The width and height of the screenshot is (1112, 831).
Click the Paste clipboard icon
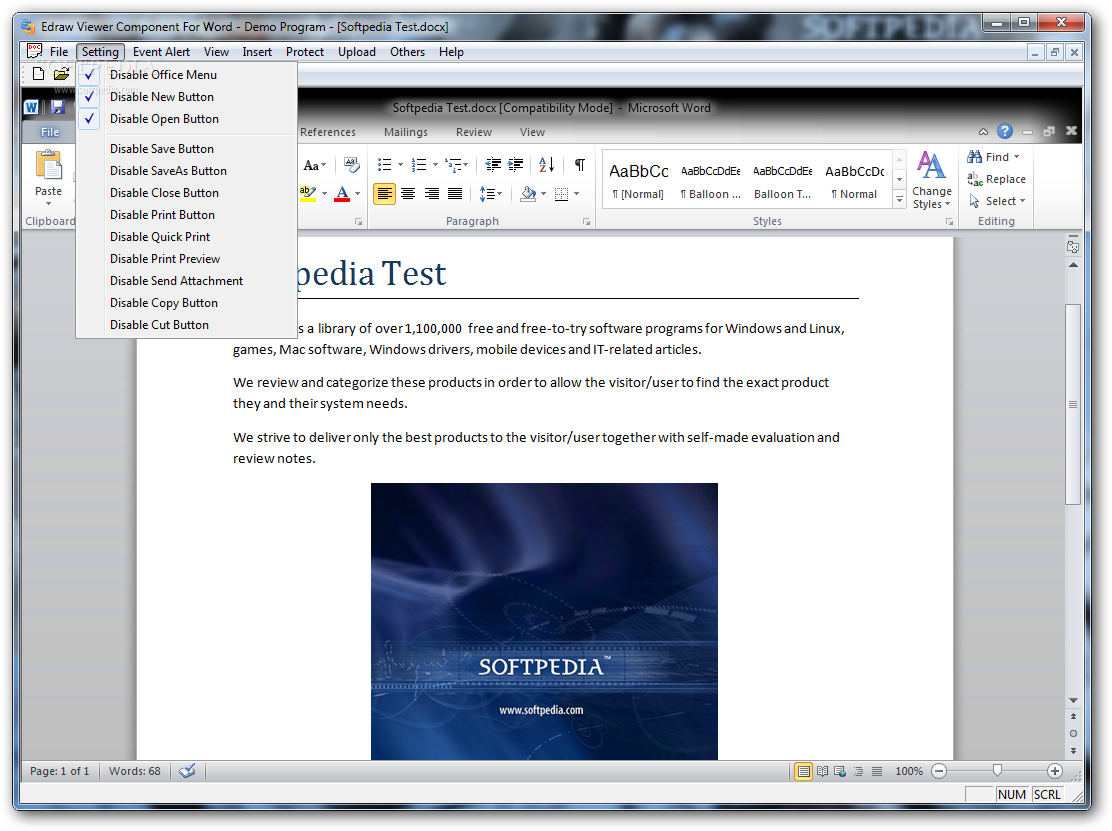click(48, 165)
